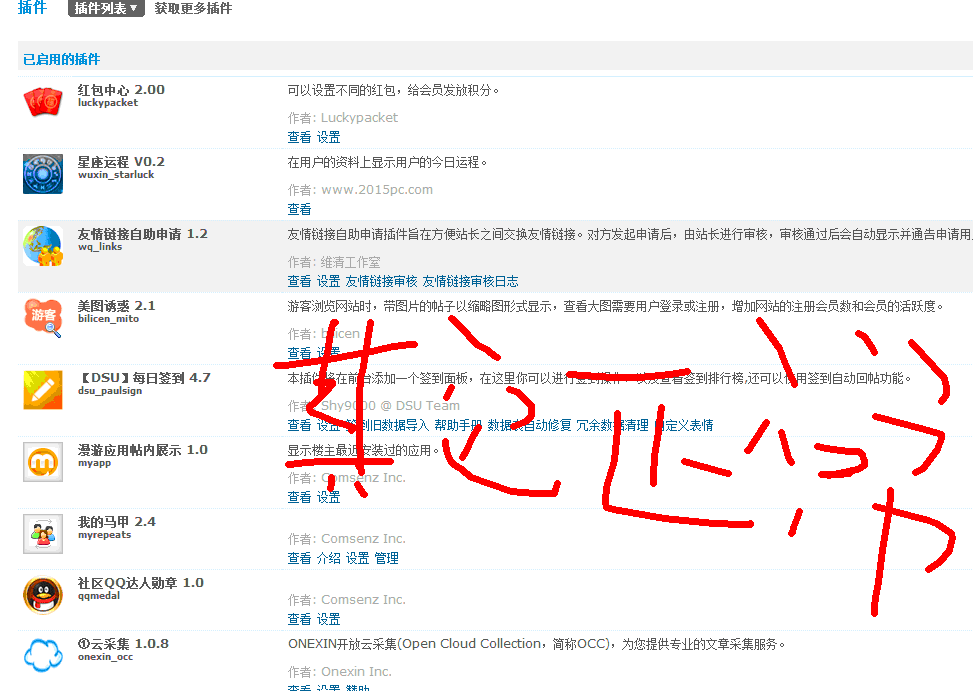Click the onexin_occ identifier text
Image resolution: width=973 pixels, height=691 pixels.
pyautogui.click(x=105, y=657)
